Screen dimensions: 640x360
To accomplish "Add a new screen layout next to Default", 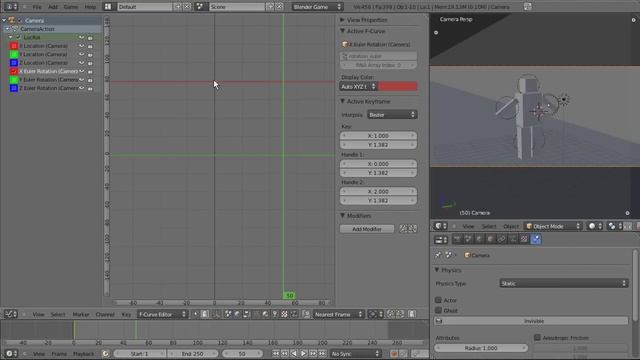I will click(x=178, y=7).
